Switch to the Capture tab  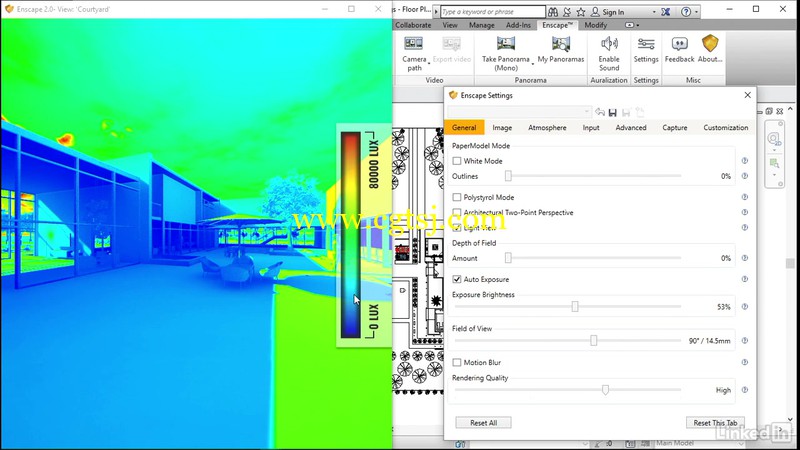(674, 128)
